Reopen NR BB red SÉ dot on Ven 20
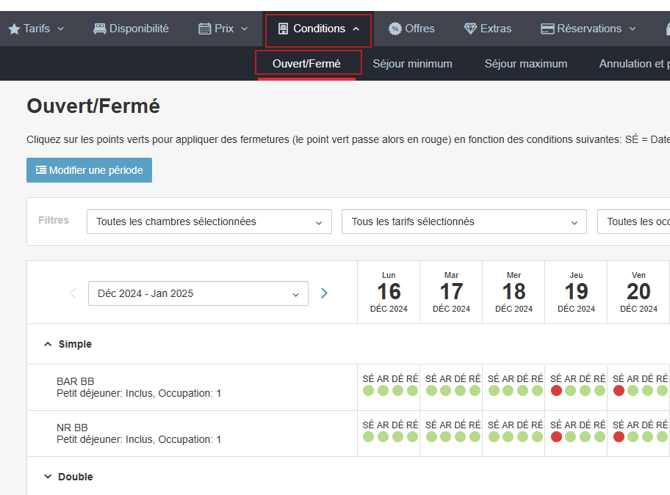 pyautogui.click(x=619, y=436)
